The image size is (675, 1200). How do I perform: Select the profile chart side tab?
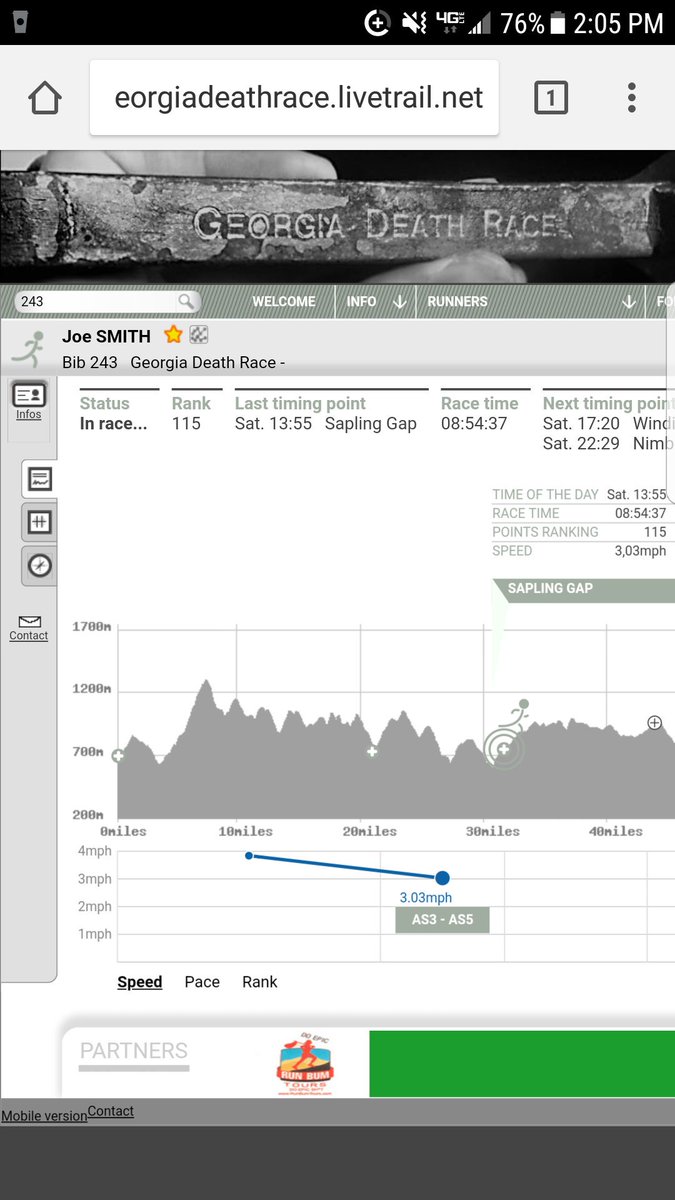click(x=39, y=479)
